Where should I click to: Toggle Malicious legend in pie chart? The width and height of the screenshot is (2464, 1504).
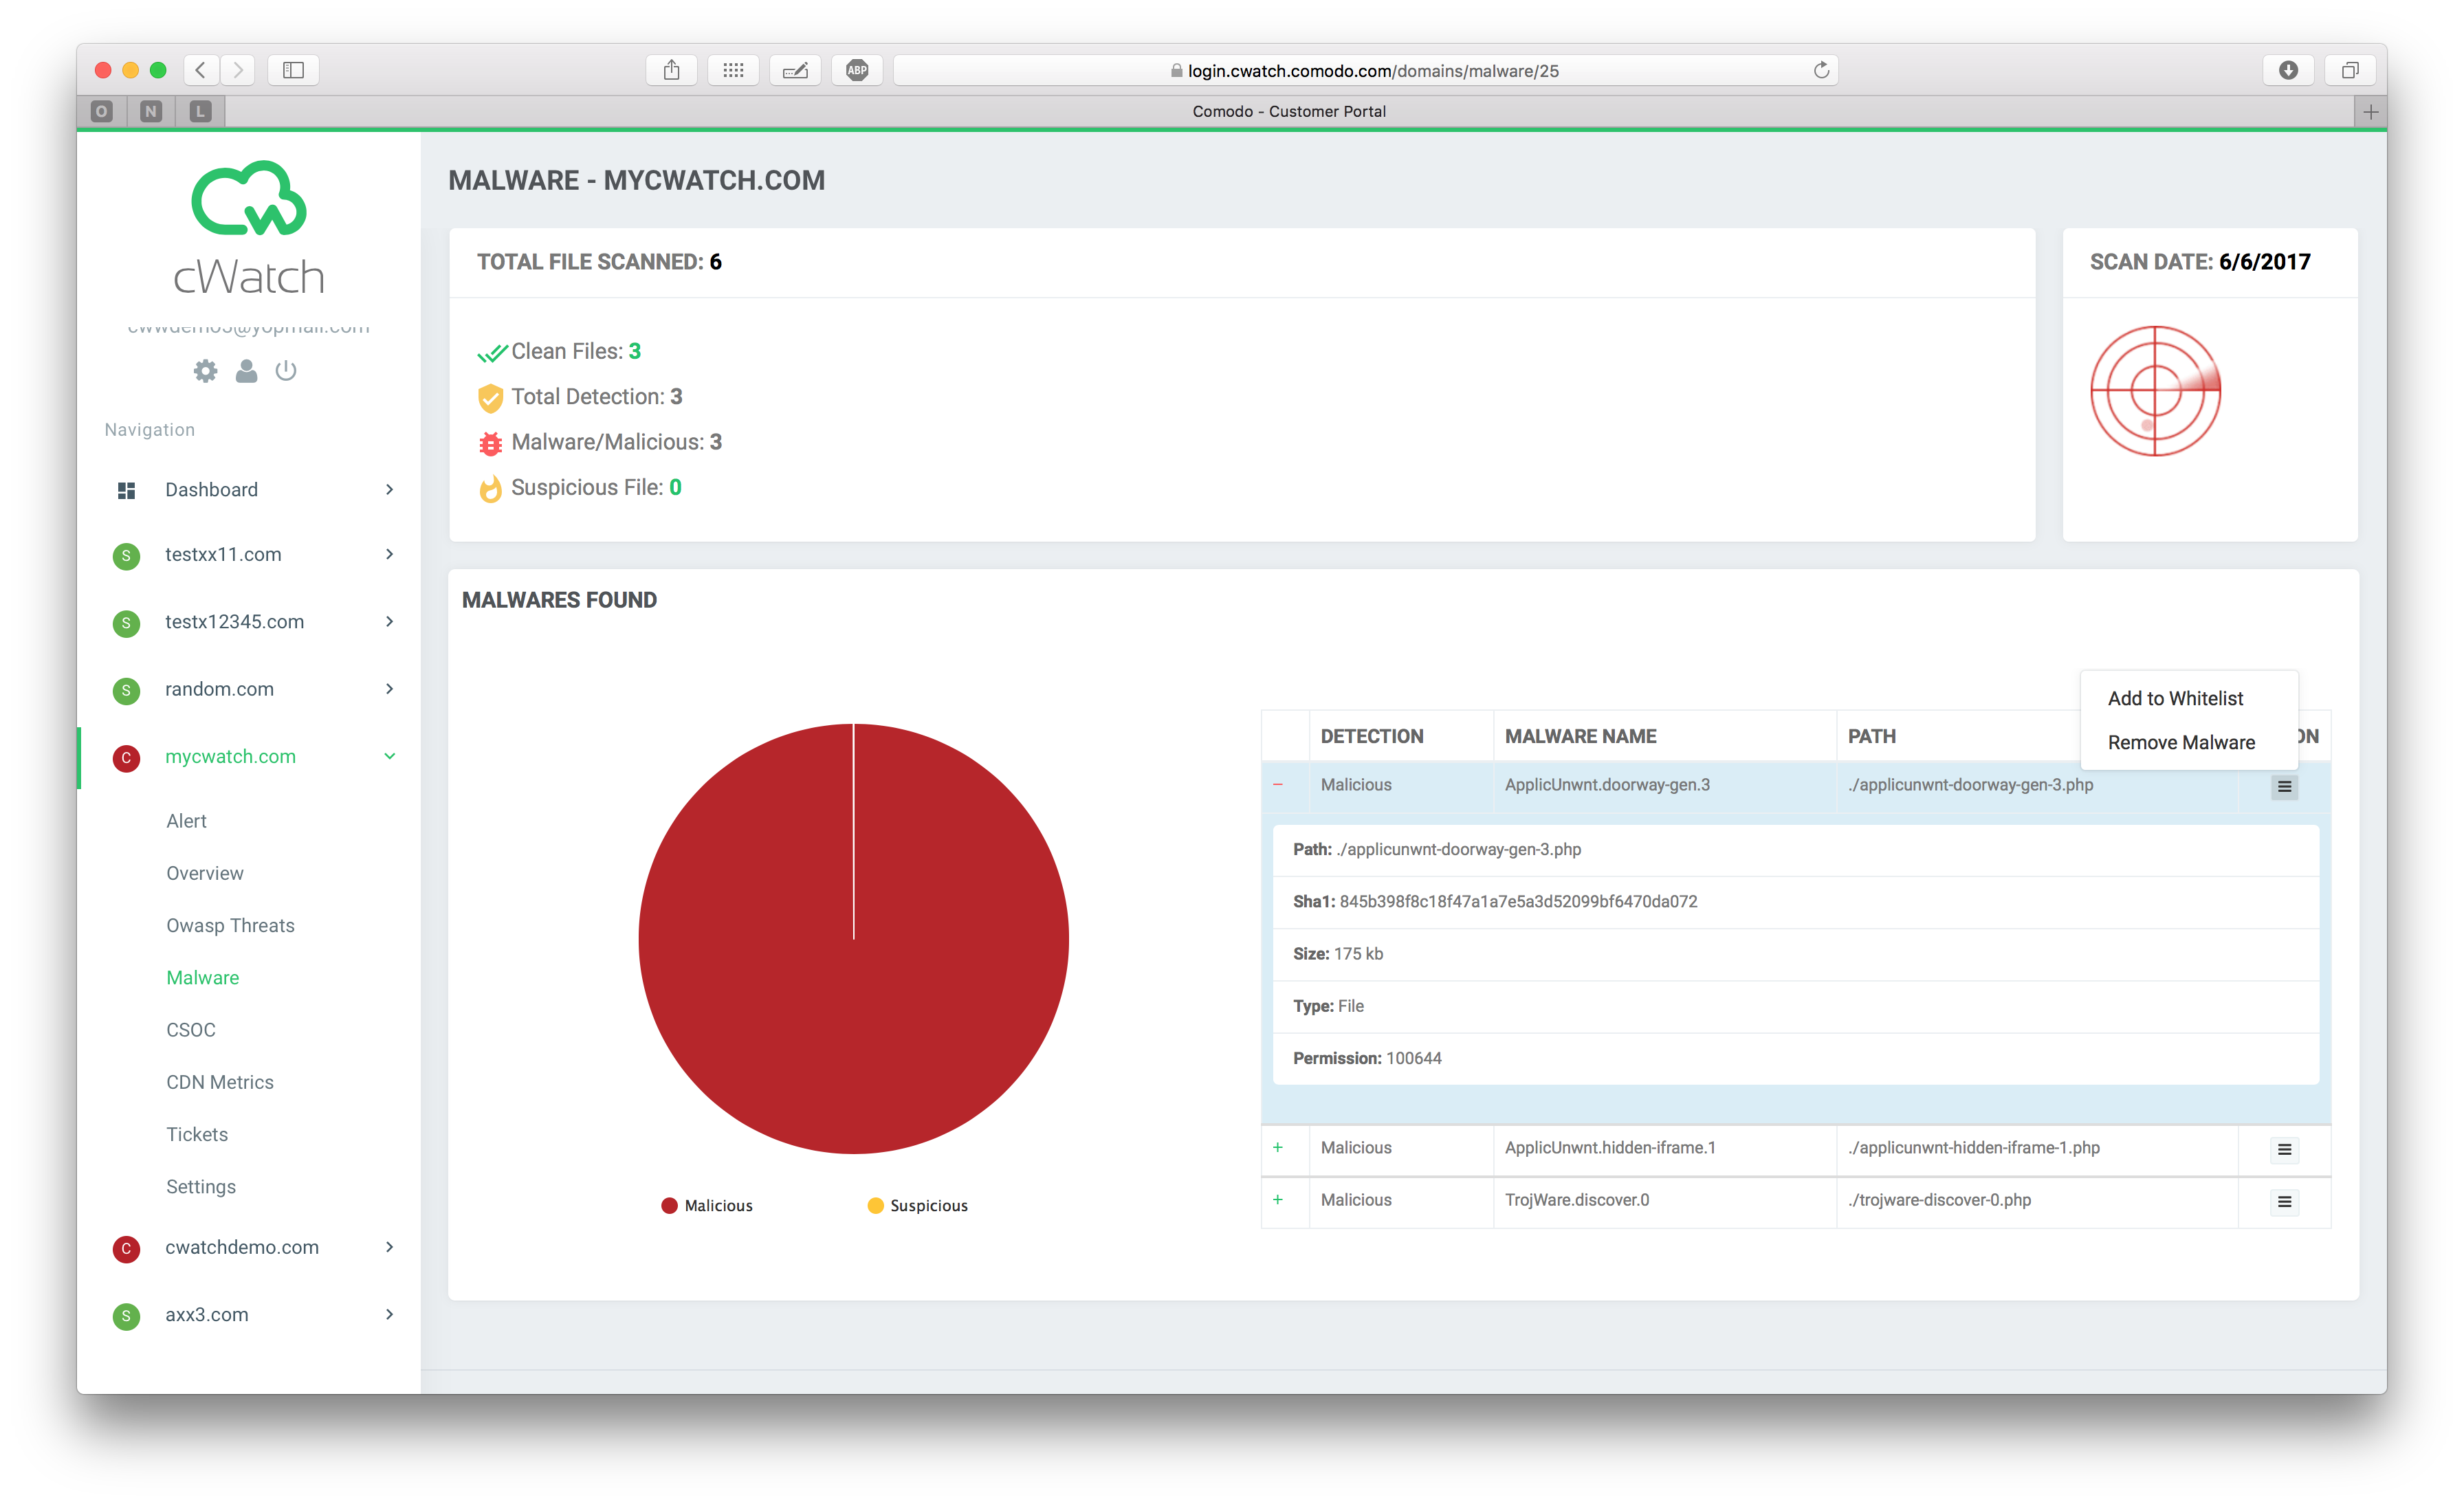(x=707, y=1205)
